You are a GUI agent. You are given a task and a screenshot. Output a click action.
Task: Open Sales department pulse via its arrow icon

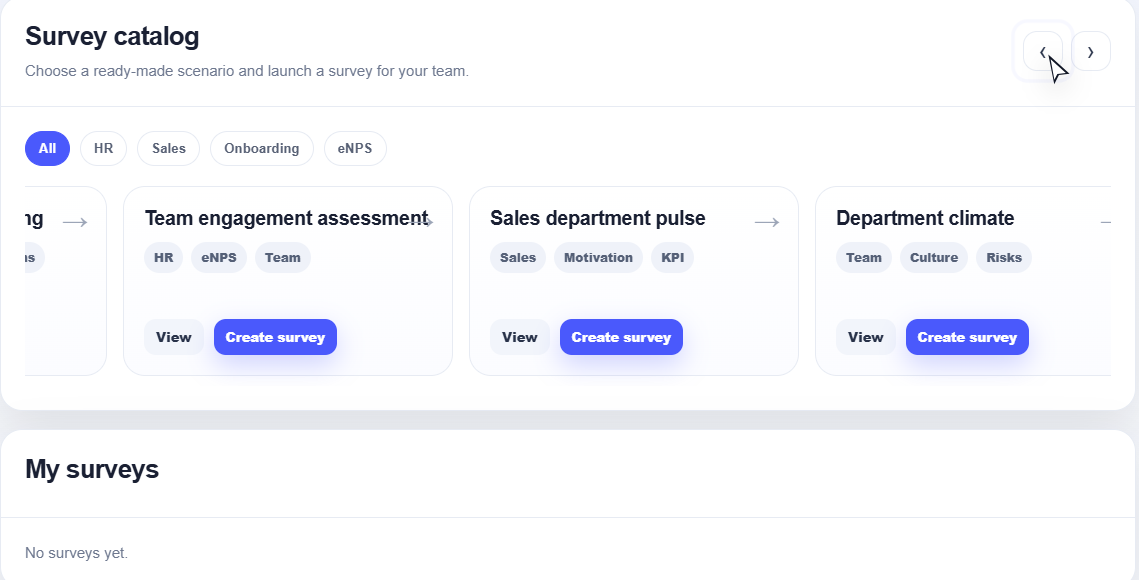(767, 222)
